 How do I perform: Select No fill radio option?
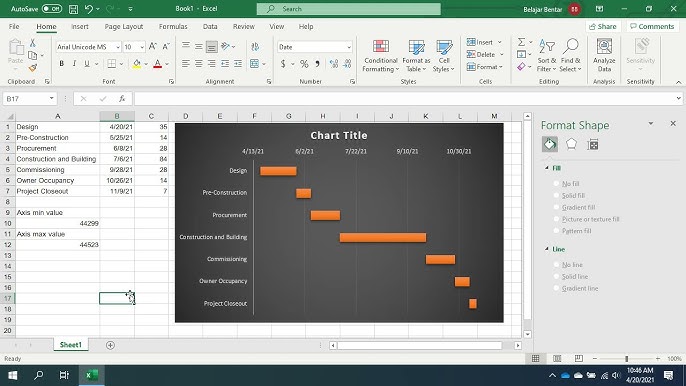(x=556, y=184)
